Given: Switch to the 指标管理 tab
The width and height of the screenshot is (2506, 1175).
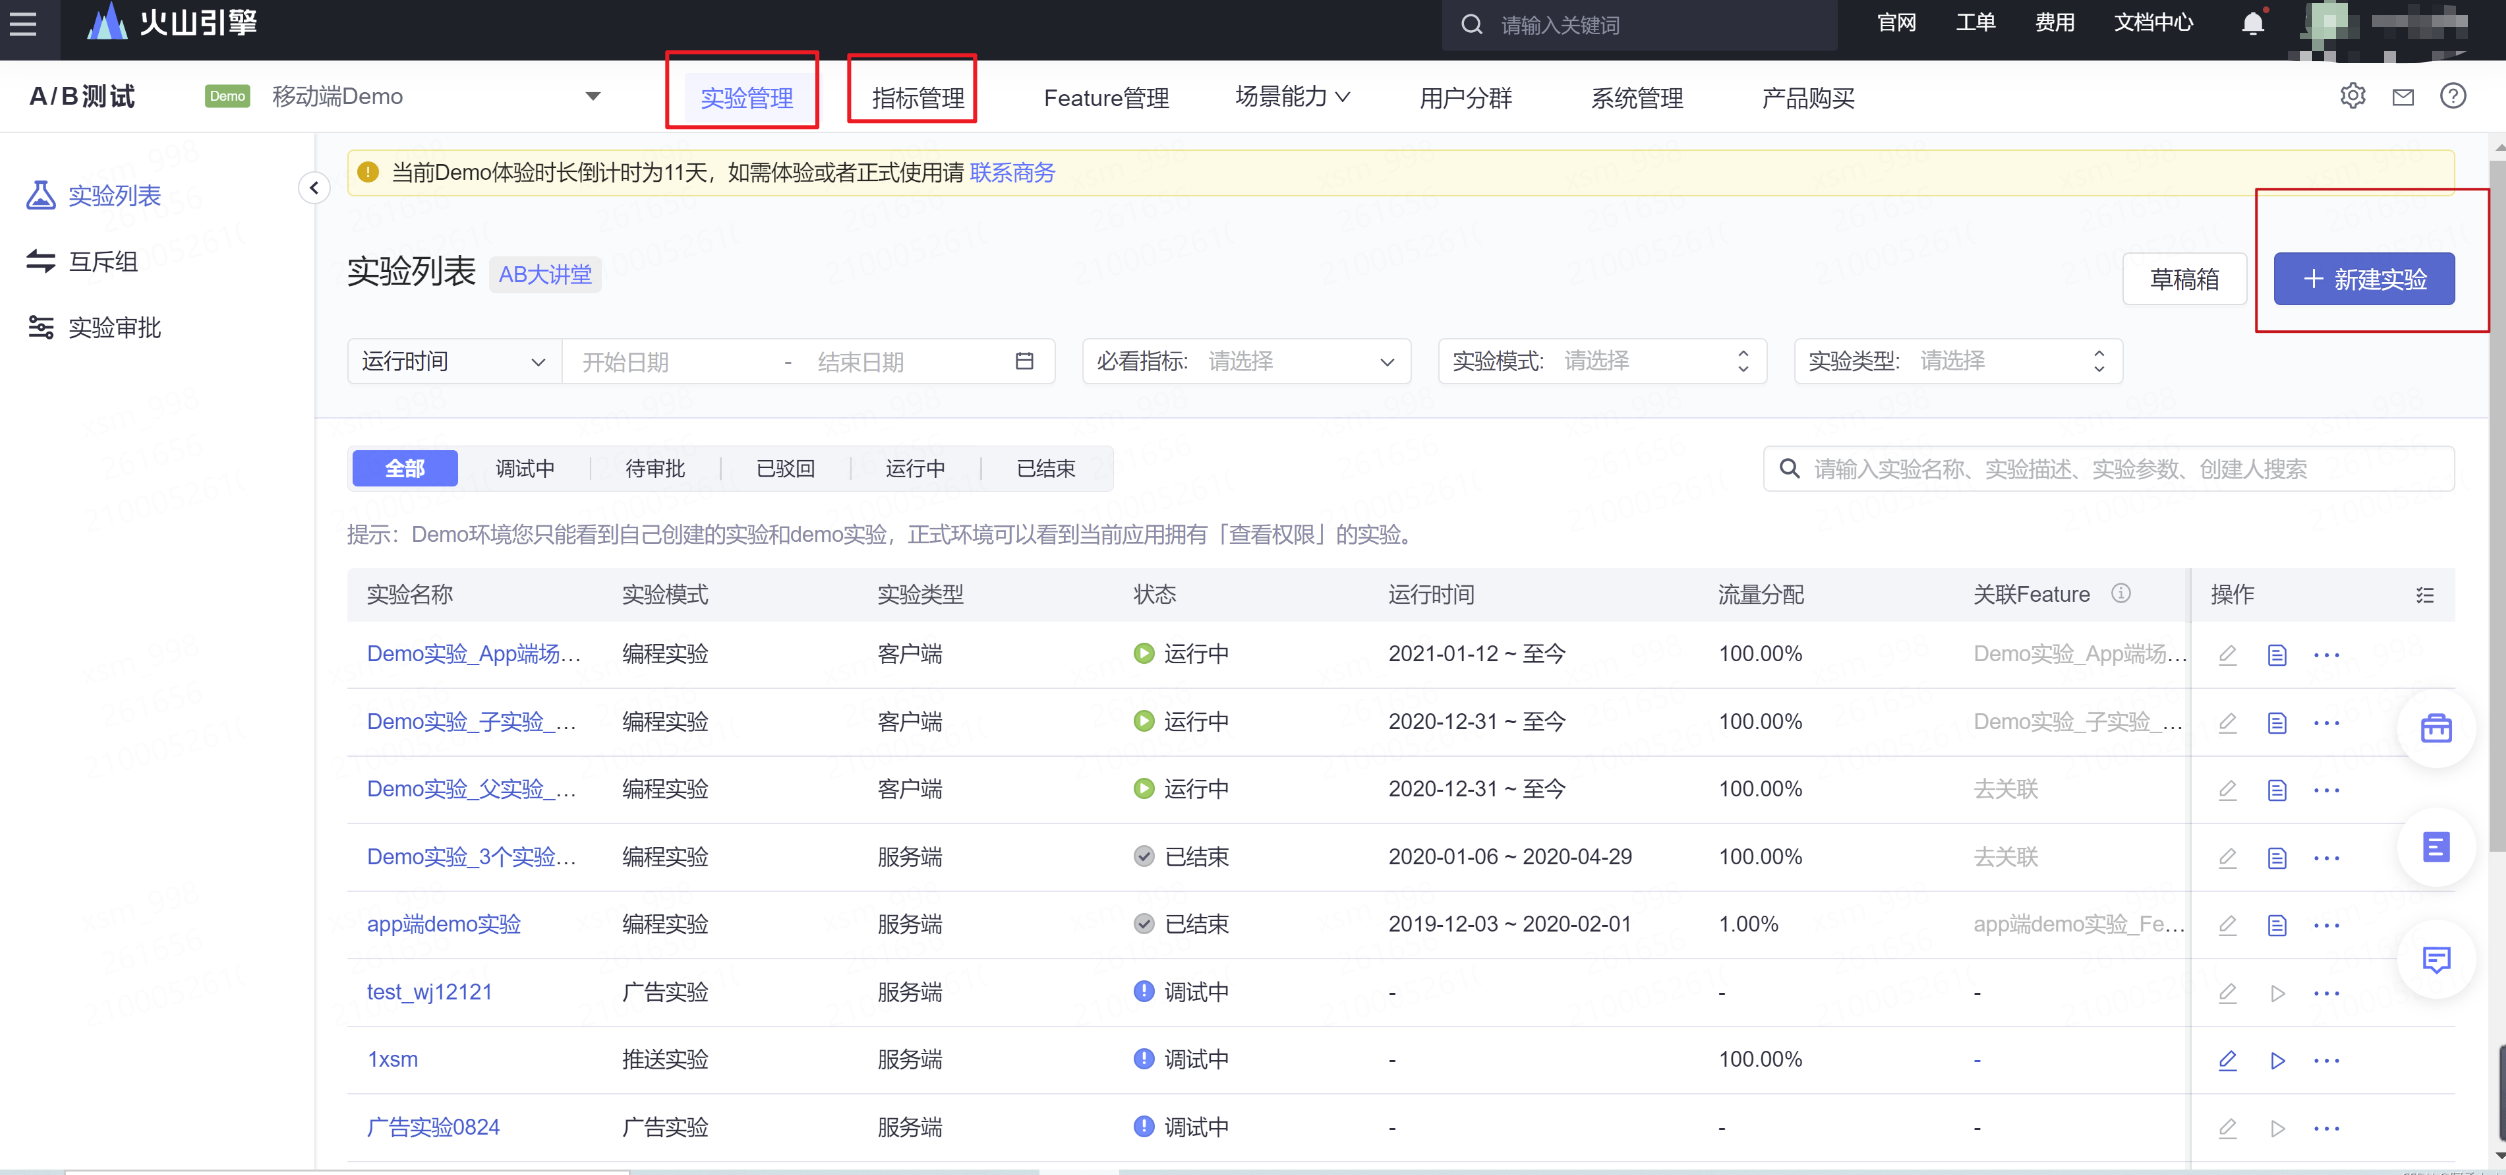Looking at the screenshot, I should point(917,98).
